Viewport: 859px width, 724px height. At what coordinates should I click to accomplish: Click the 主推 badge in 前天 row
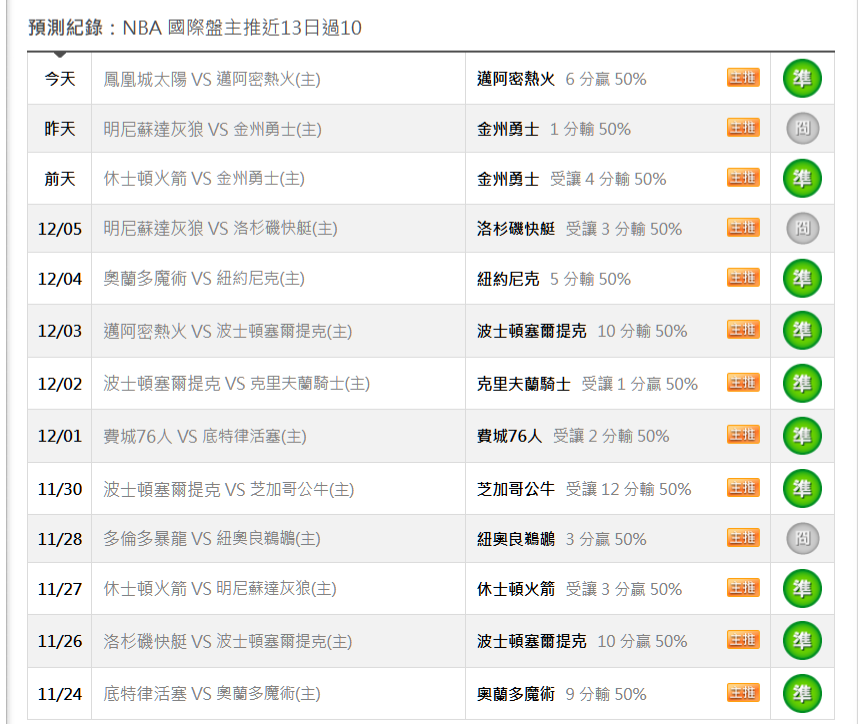743,177
